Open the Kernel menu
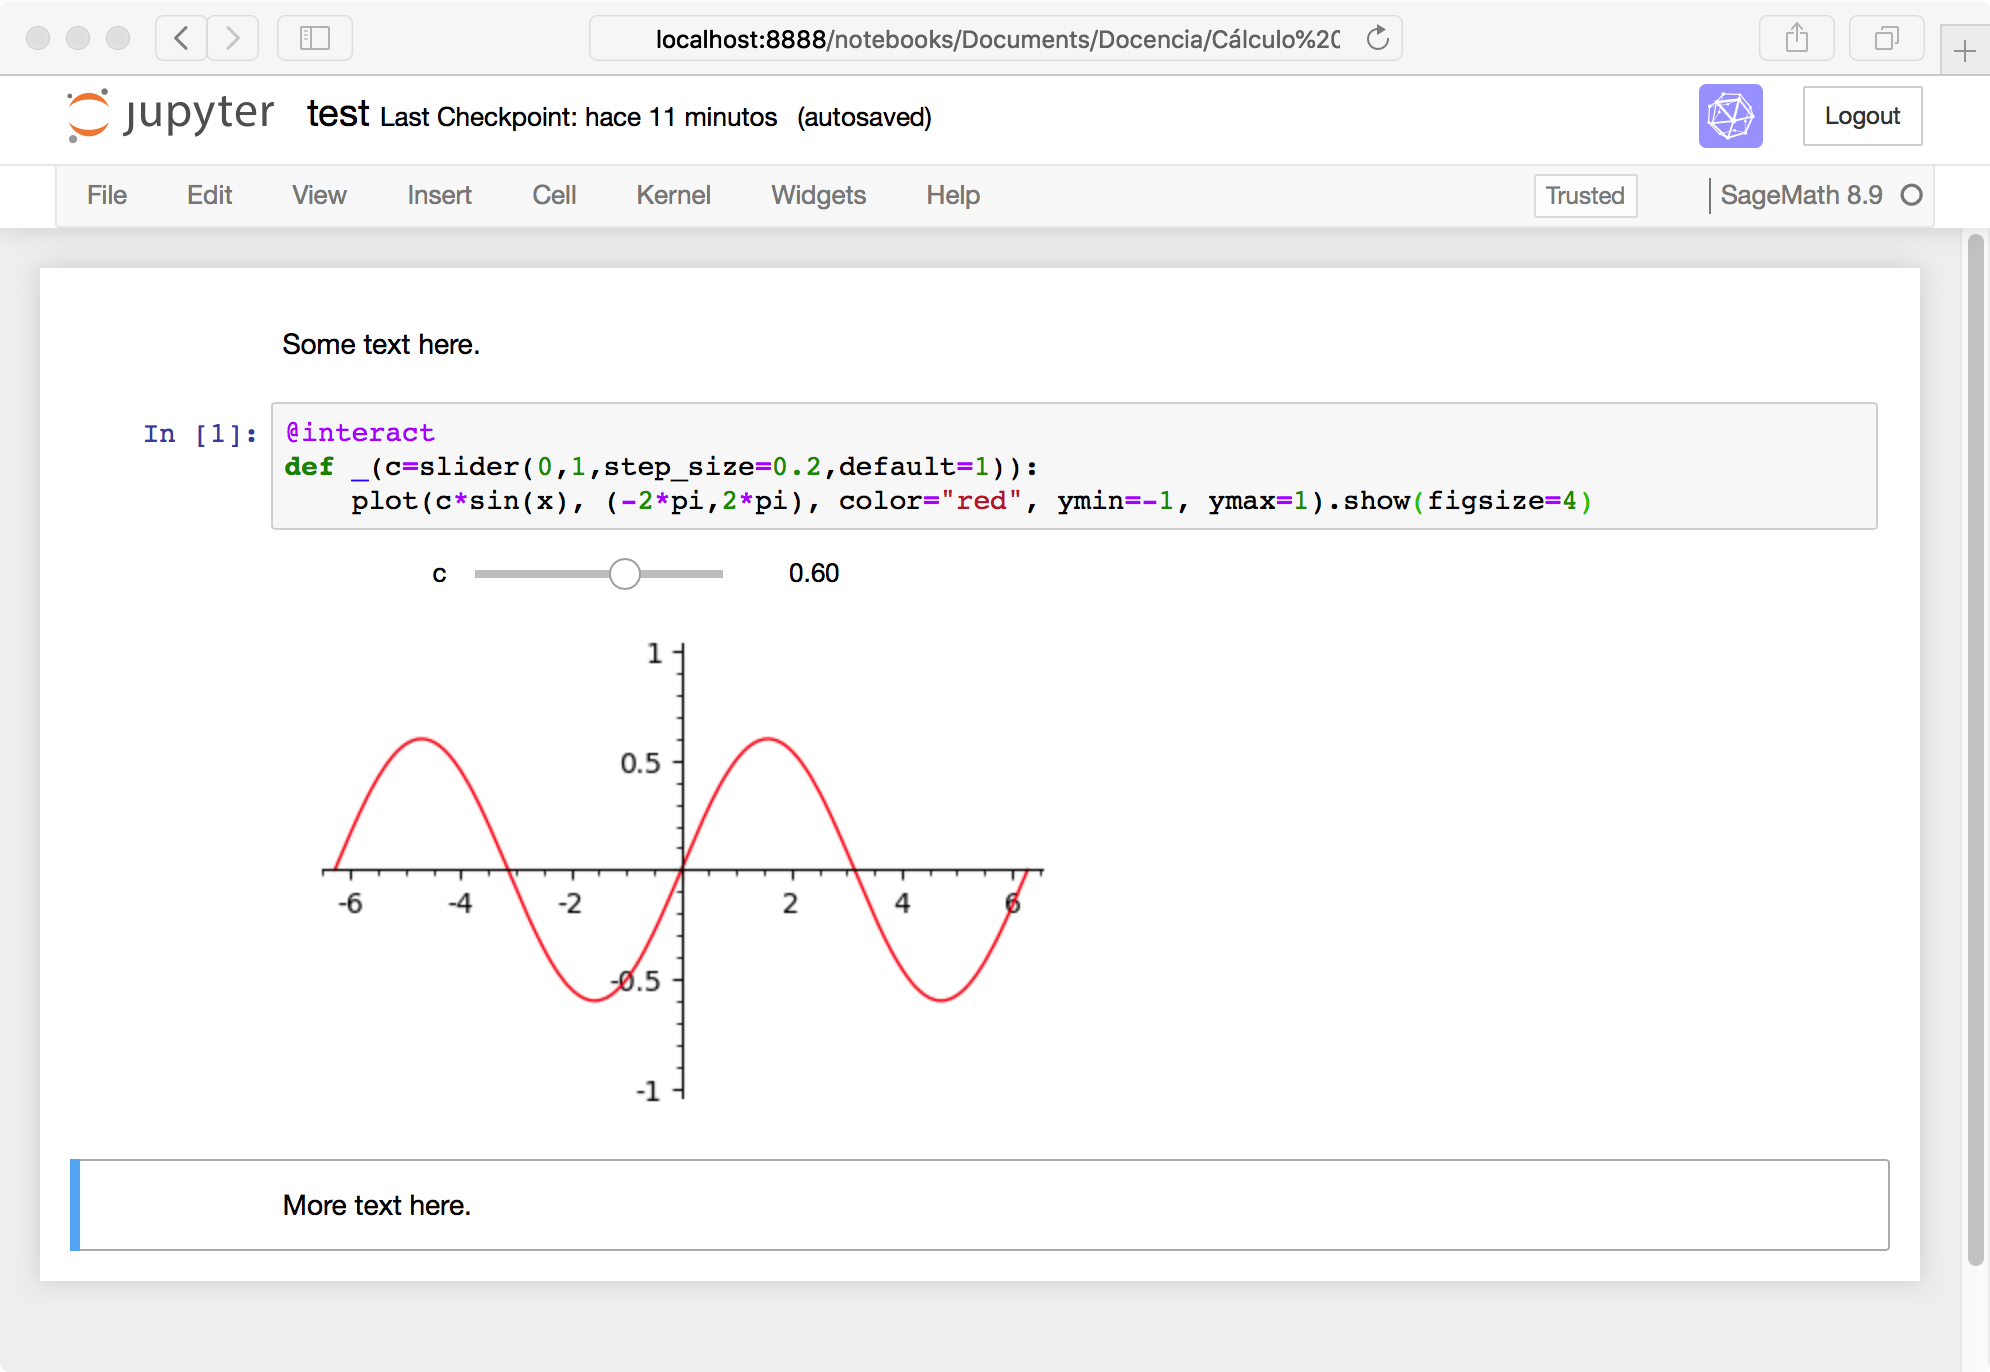1990x1372 pixels. pyautogui.click(x=673, y=195)
